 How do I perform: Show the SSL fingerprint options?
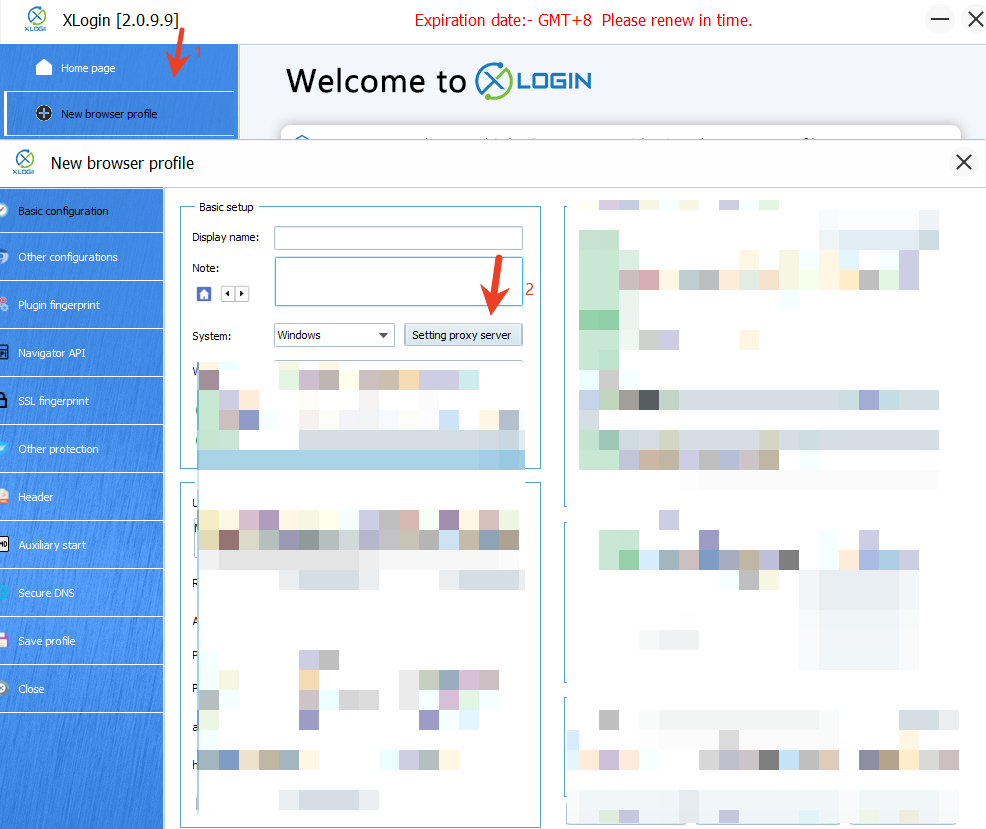(81, 401)
